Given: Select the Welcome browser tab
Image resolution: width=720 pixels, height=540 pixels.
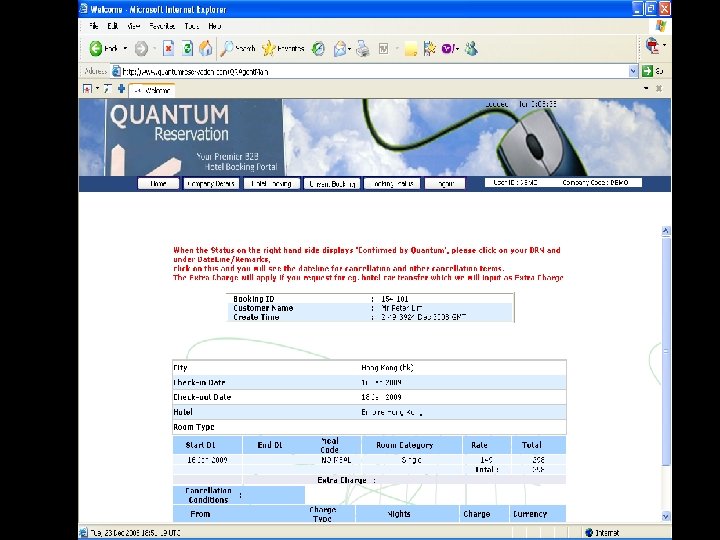Looking at the screenshot, I should [152, 90].
